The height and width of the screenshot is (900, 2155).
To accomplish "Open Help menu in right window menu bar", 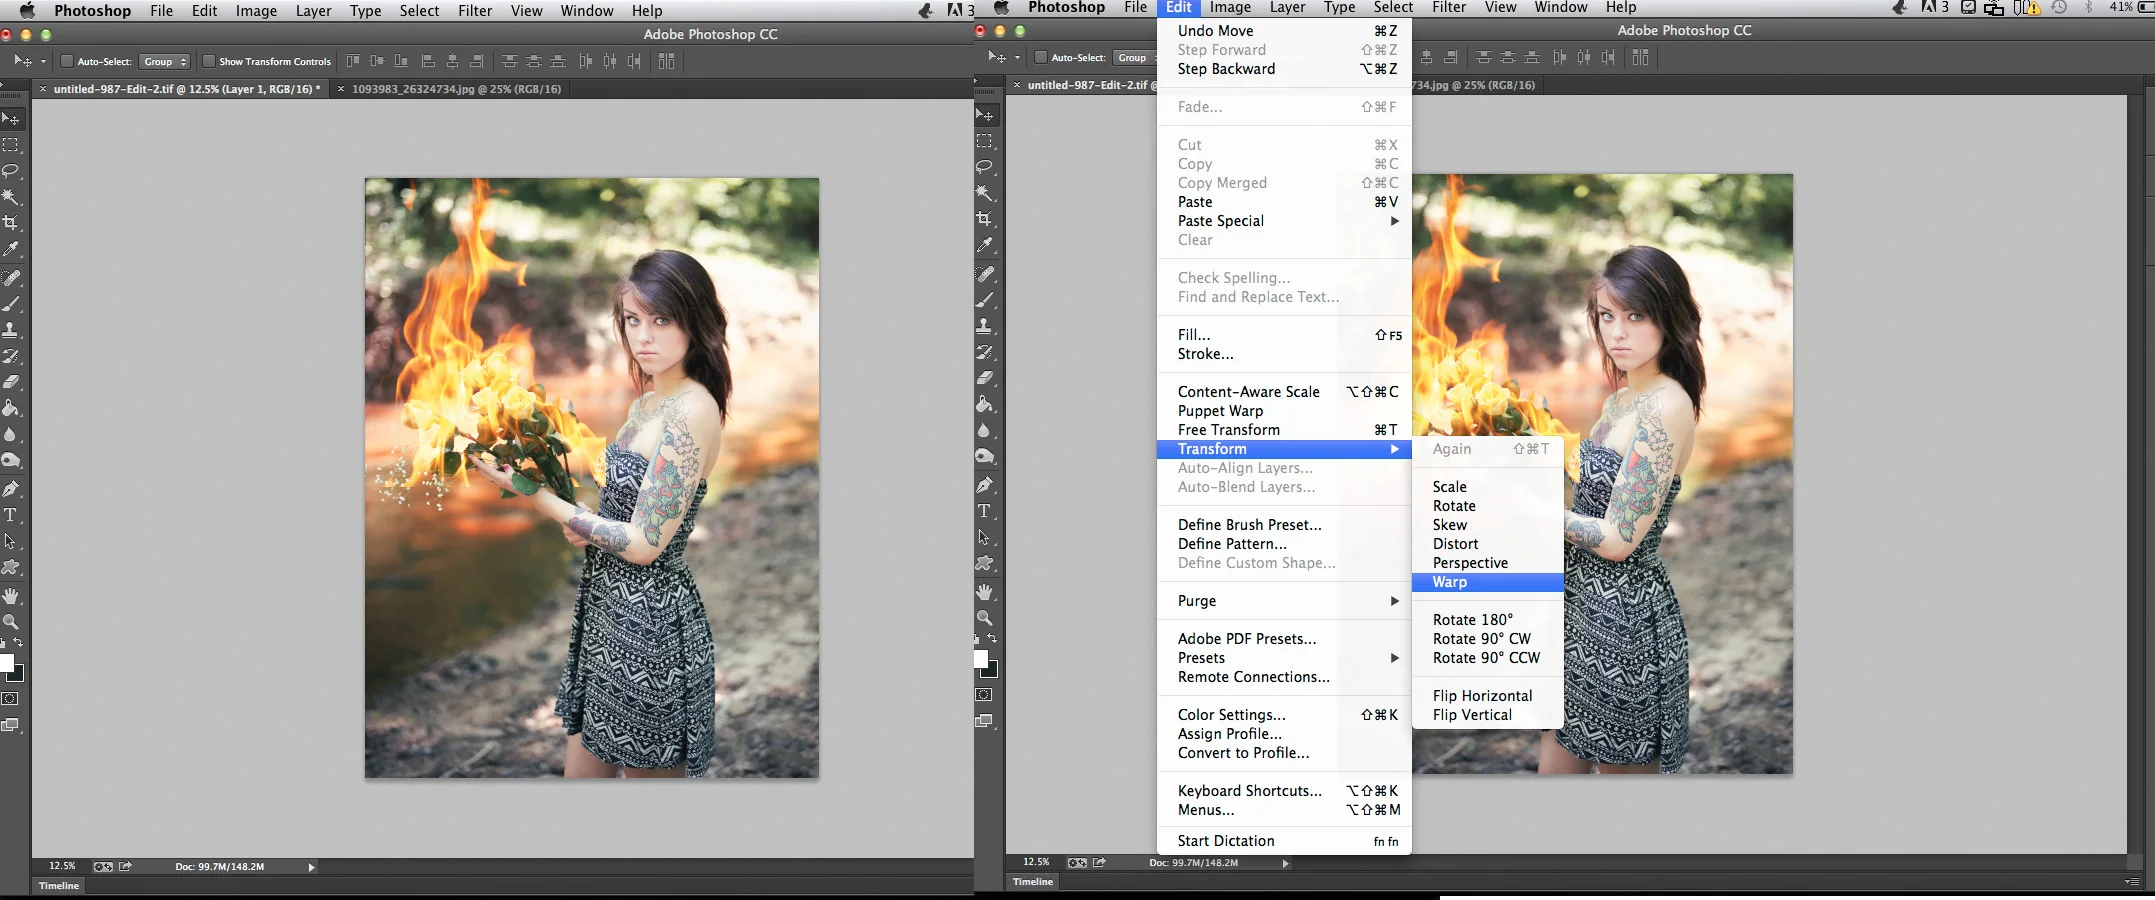I will [1621, 7].
